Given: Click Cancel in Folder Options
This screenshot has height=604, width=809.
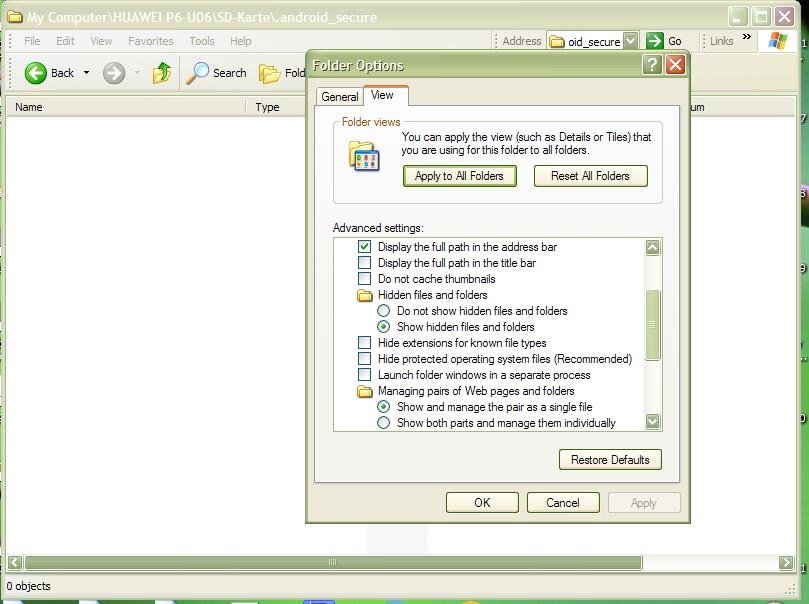Looking at the screenshot, I should point(563,502).
